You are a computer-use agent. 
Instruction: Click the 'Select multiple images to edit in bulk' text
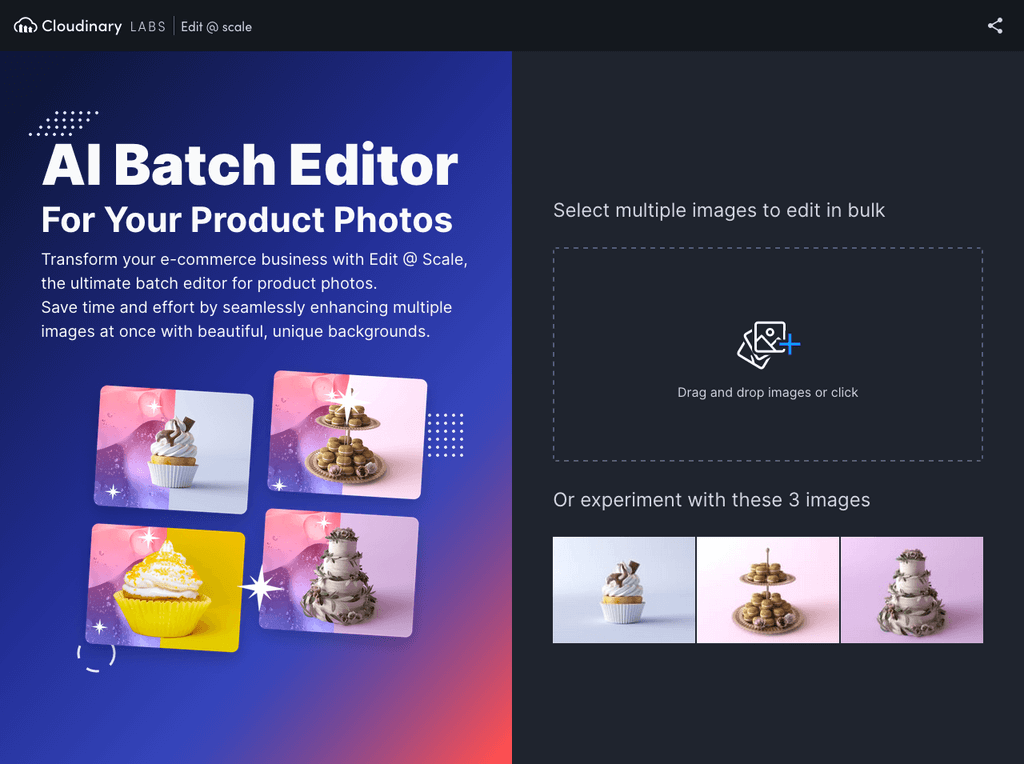coord(718,210)
